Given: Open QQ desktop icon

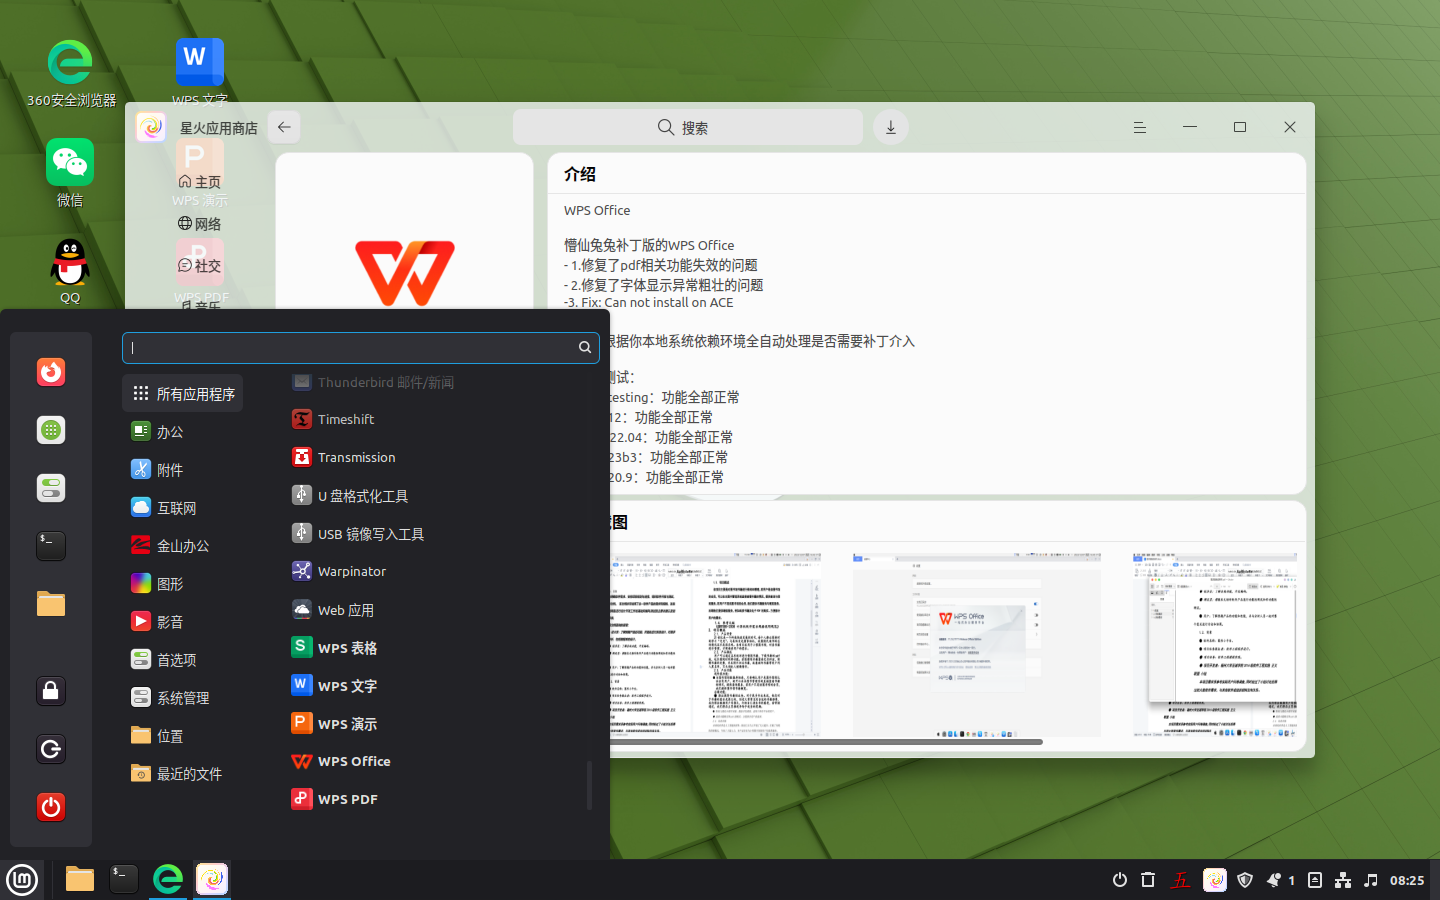Looking at the screenshot, I should 70,270.
